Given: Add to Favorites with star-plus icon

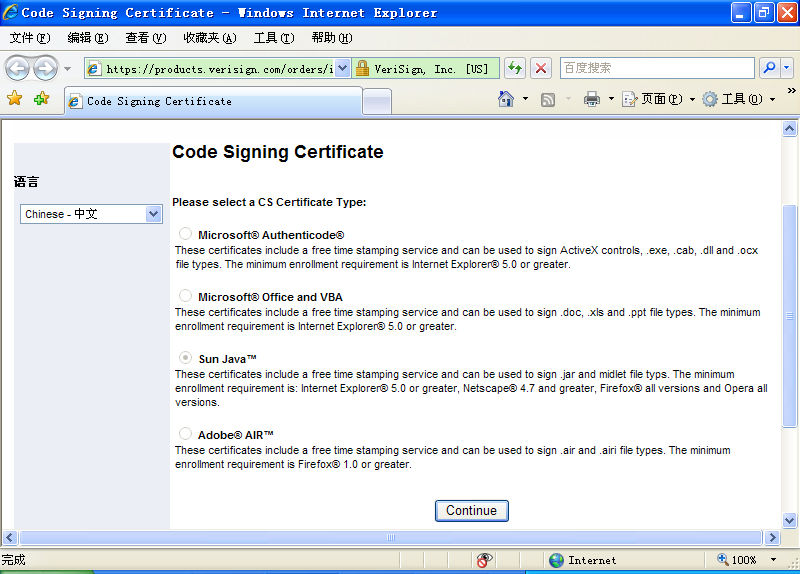Looking at the screenshot, I should click(x=42, y=98).
